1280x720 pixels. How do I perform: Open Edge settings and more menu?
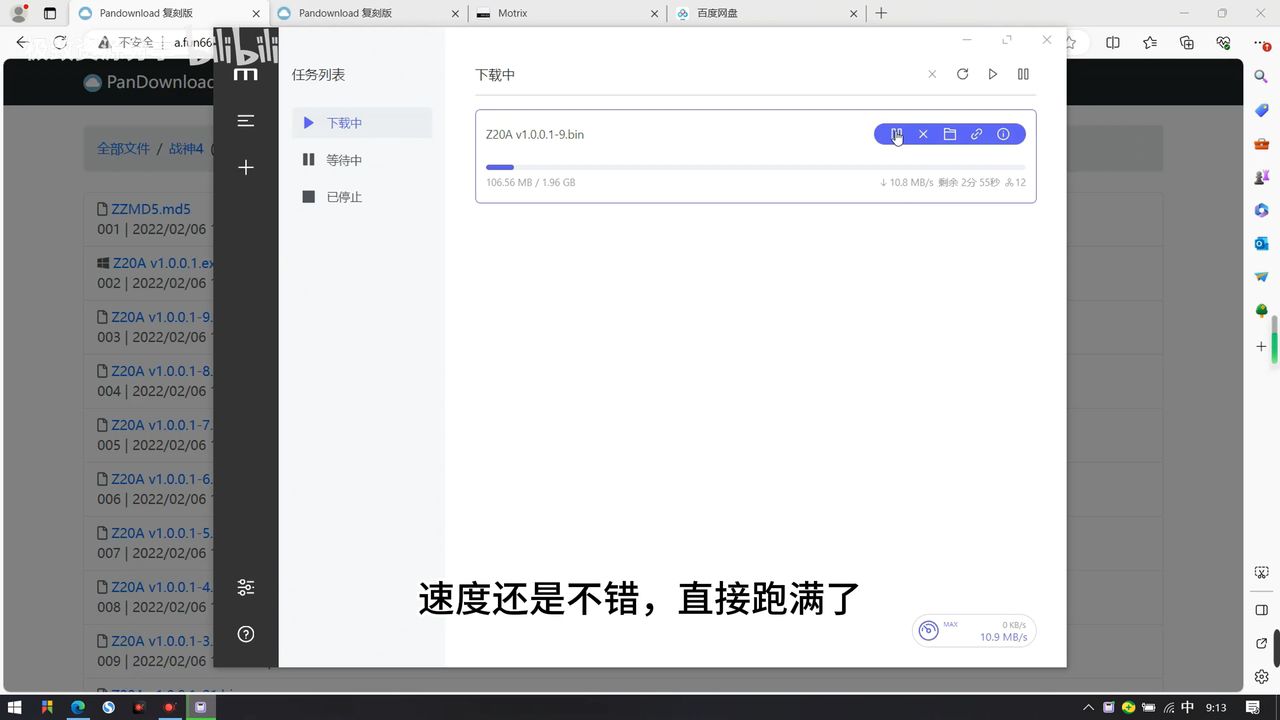tap(1260, 43)
